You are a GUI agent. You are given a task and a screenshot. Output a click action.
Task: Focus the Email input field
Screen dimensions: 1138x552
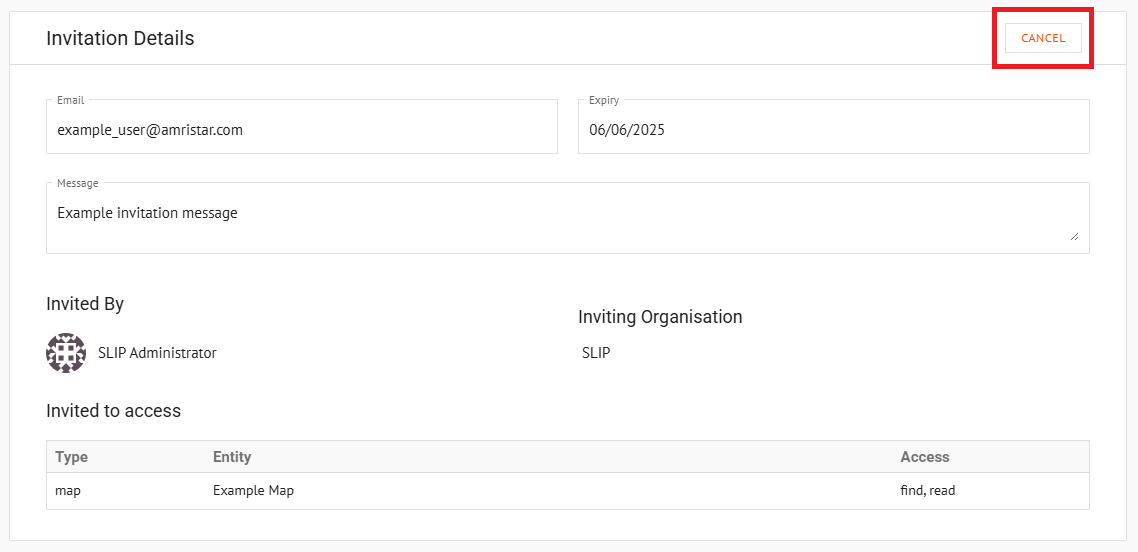pos(302,127)
